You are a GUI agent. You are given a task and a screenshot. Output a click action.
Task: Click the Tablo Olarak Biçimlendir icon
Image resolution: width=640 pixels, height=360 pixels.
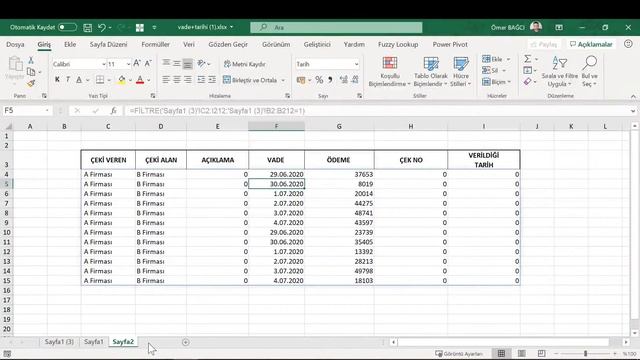[x=431, y=63]
